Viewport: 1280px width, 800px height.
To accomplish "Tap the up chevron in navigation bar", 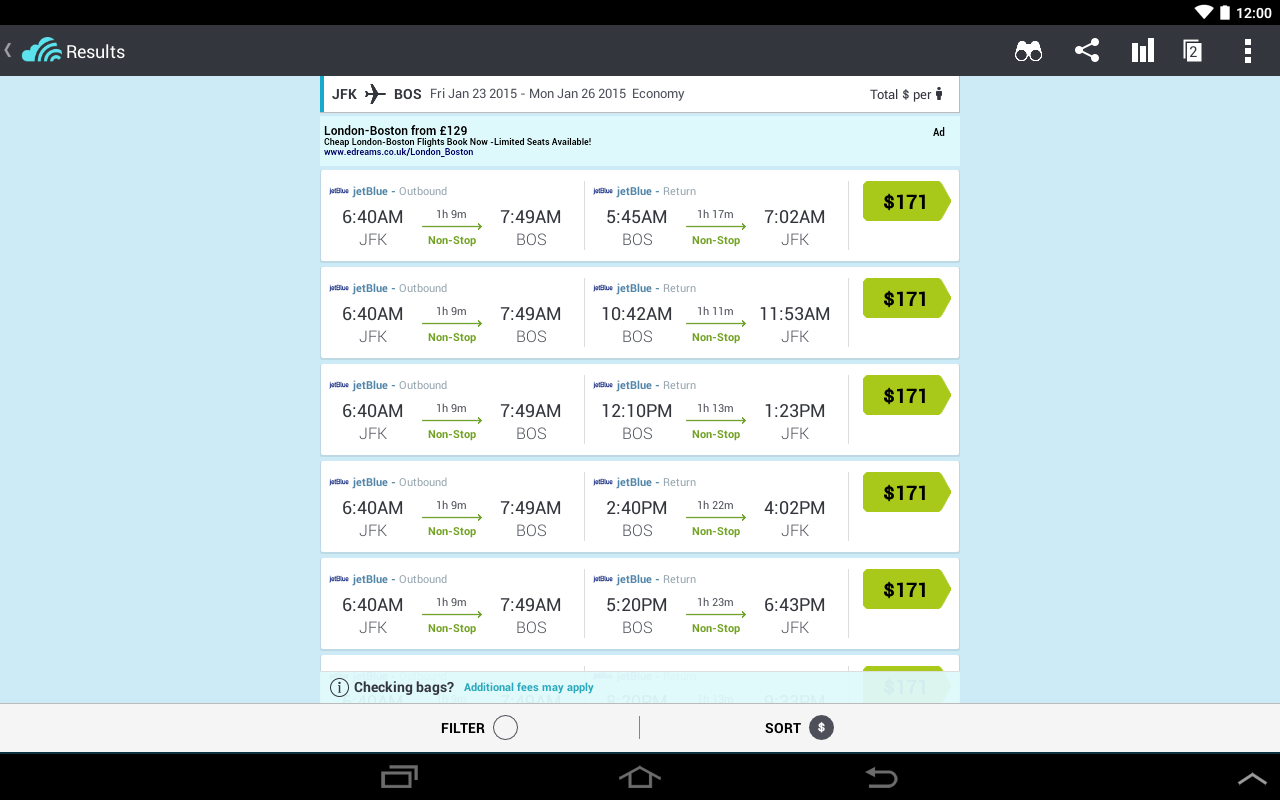I will point(1252,778).
